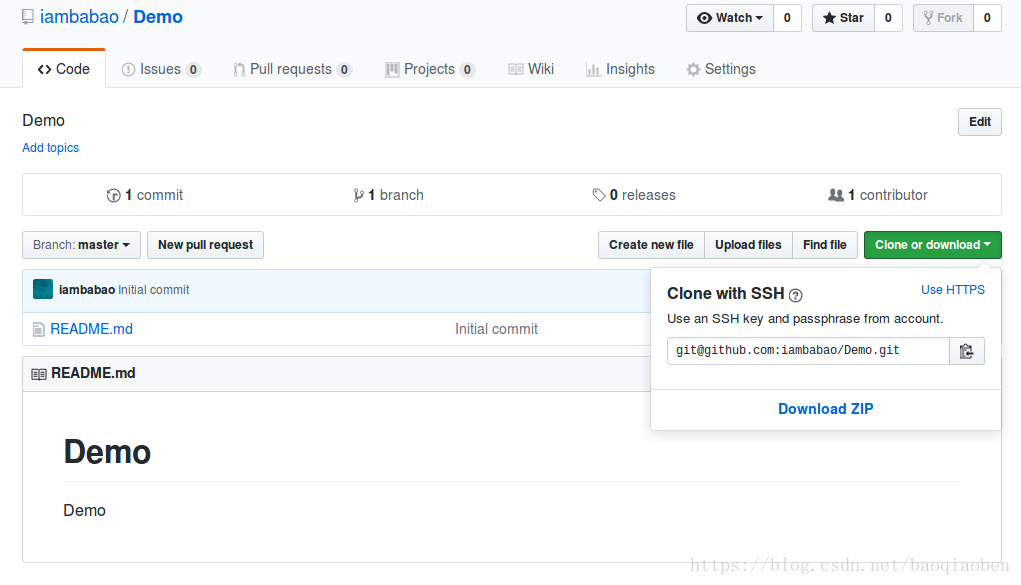Collapse the Clone or download dropdown
1021x585 pixels.
pyautogui.click(x=932, y=245)
